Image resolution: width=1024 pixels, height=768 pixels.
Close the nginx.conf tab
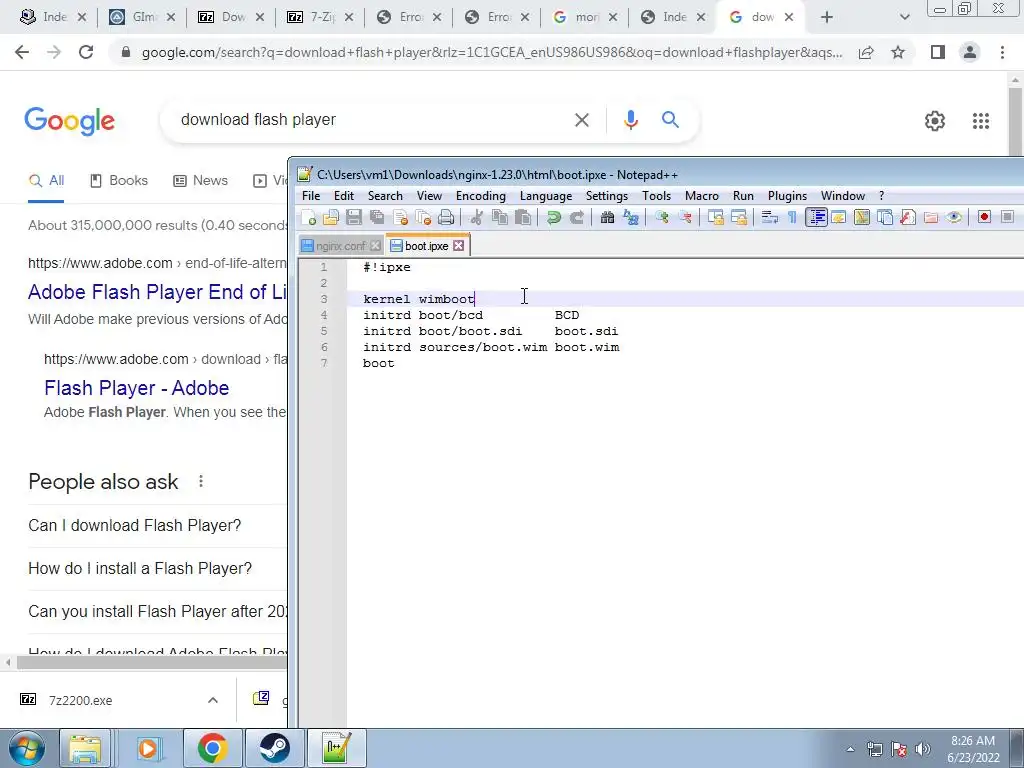coord(375,246)
